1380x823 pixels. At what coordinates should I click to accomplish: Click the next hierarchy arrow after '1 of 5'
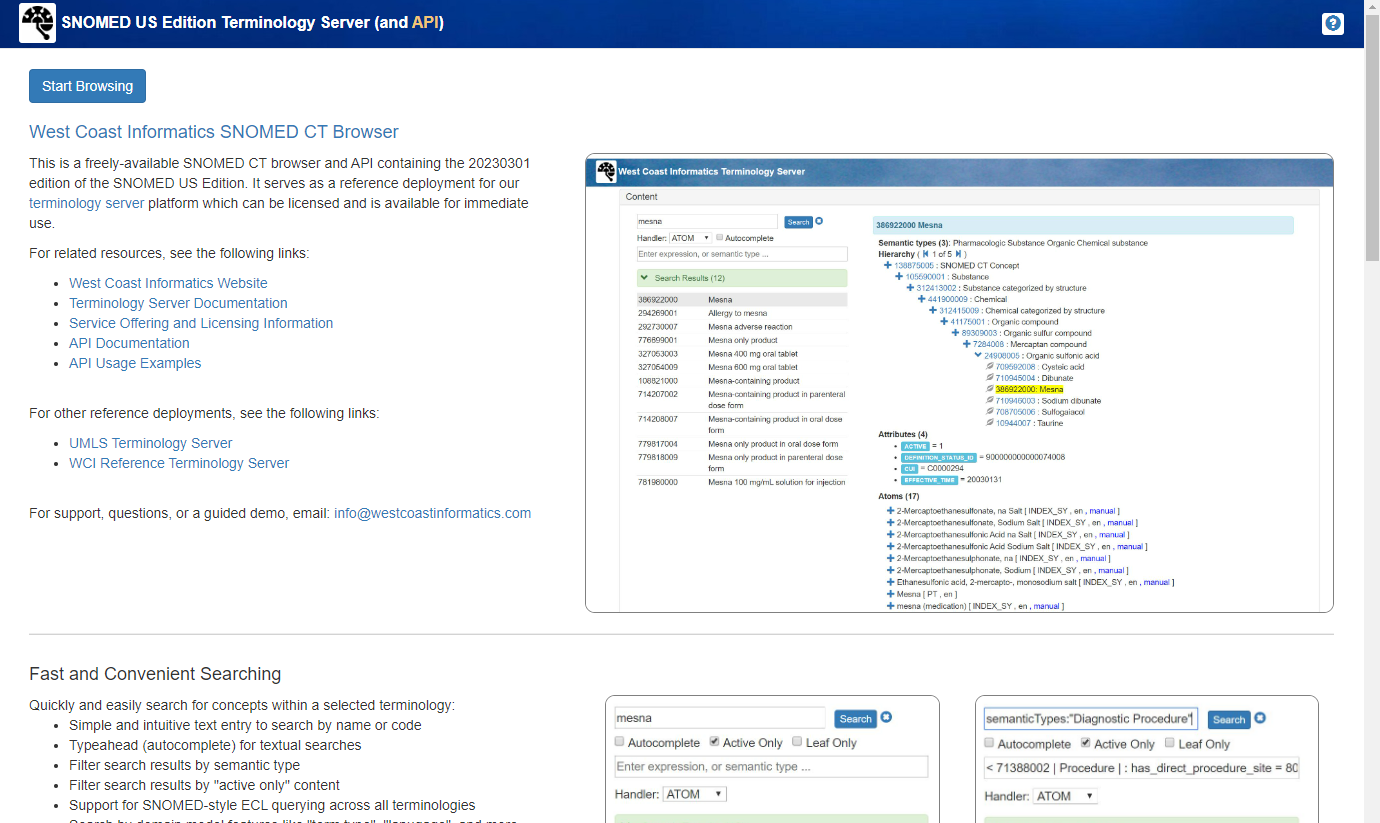(x=959, y=254)
